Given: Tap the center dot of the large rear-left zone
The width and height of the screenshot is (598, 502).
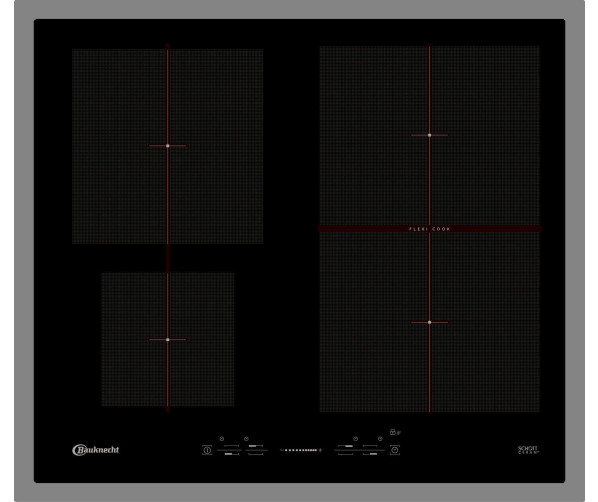Looking at the screenshot, I should point(167,146).
